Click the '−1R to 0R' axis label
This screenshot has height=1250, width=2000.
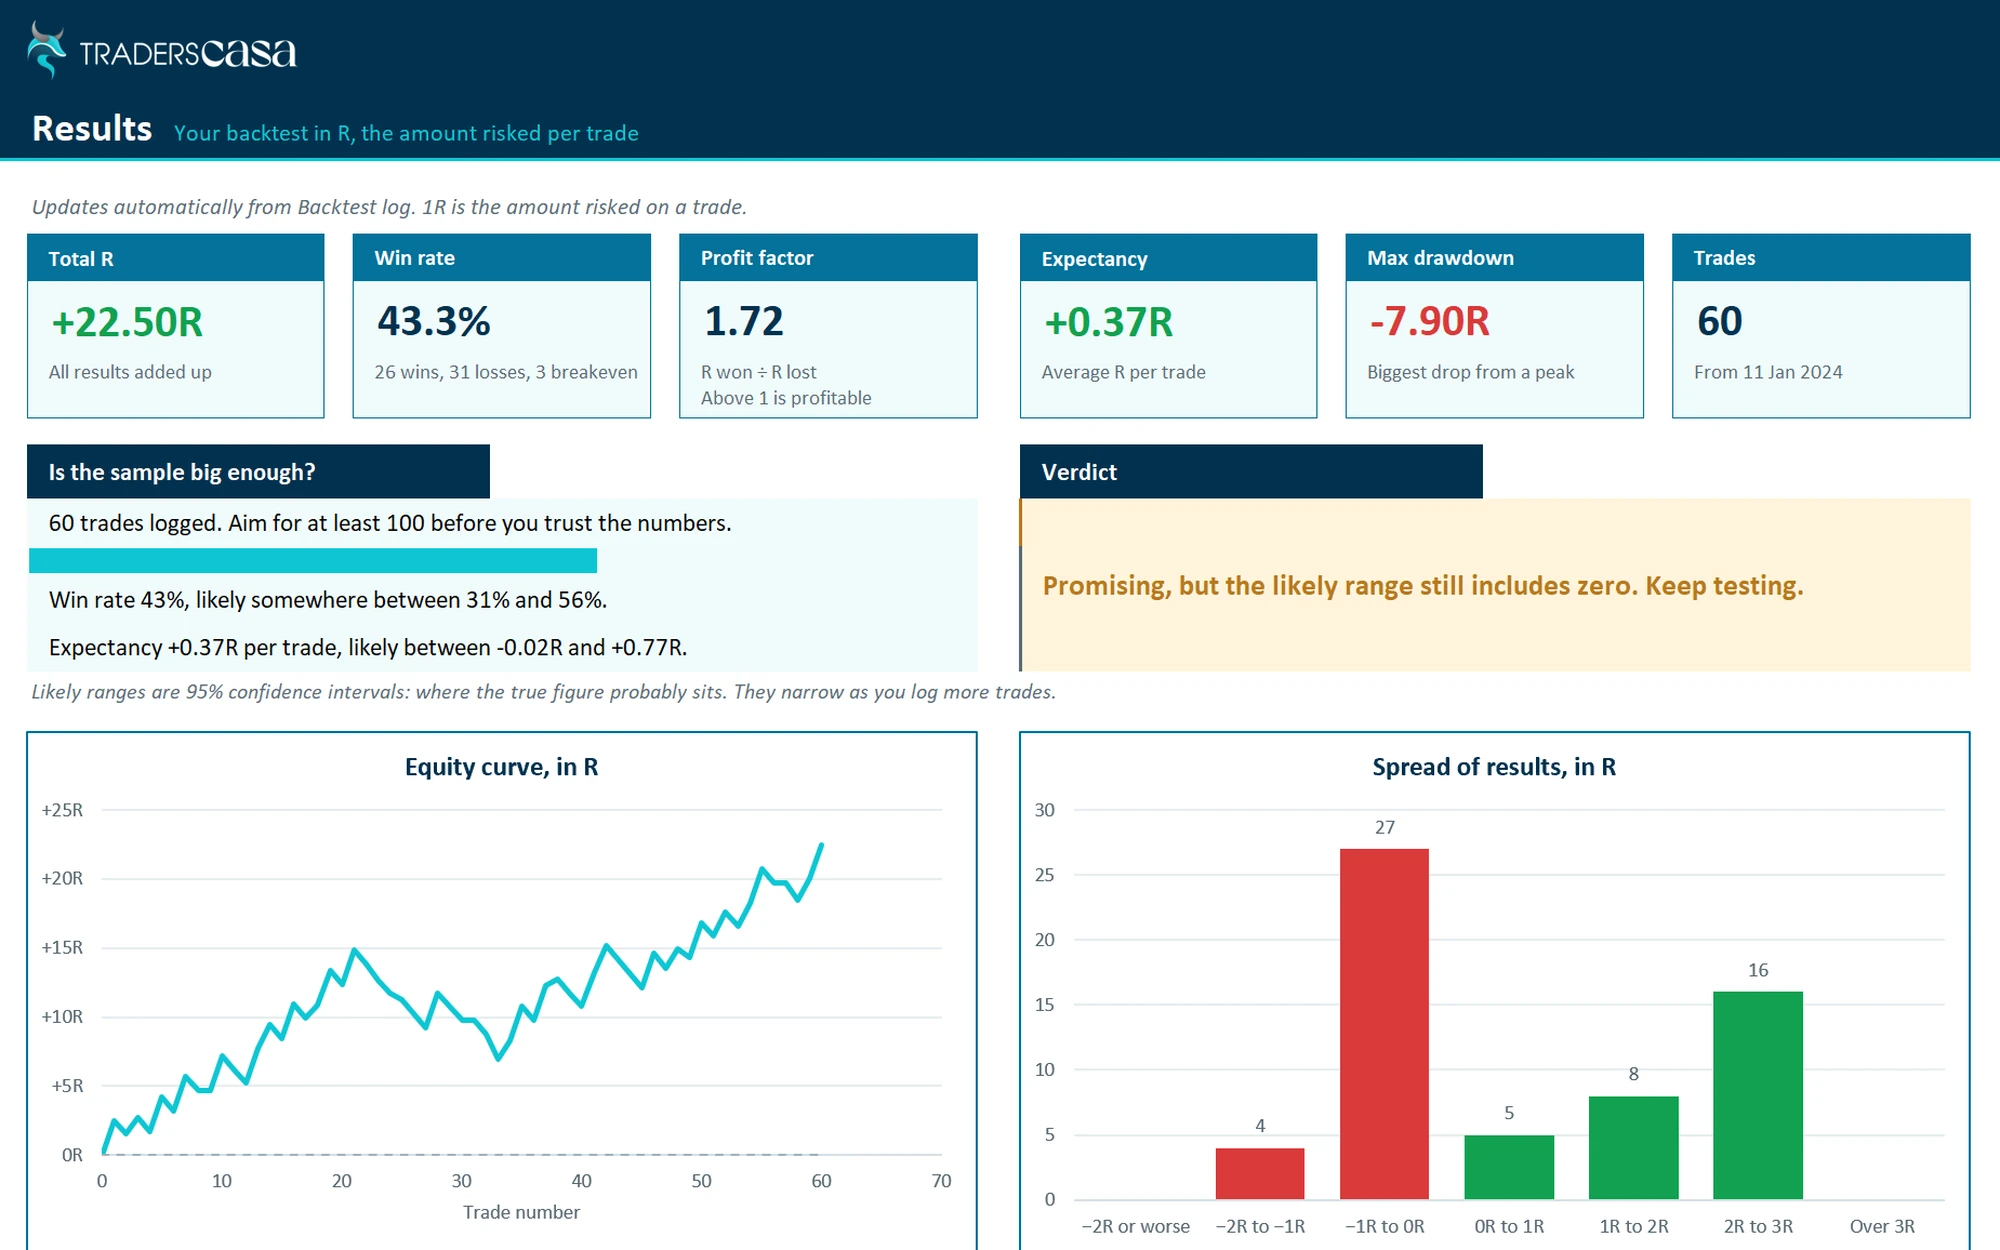click(1385, 1226)
